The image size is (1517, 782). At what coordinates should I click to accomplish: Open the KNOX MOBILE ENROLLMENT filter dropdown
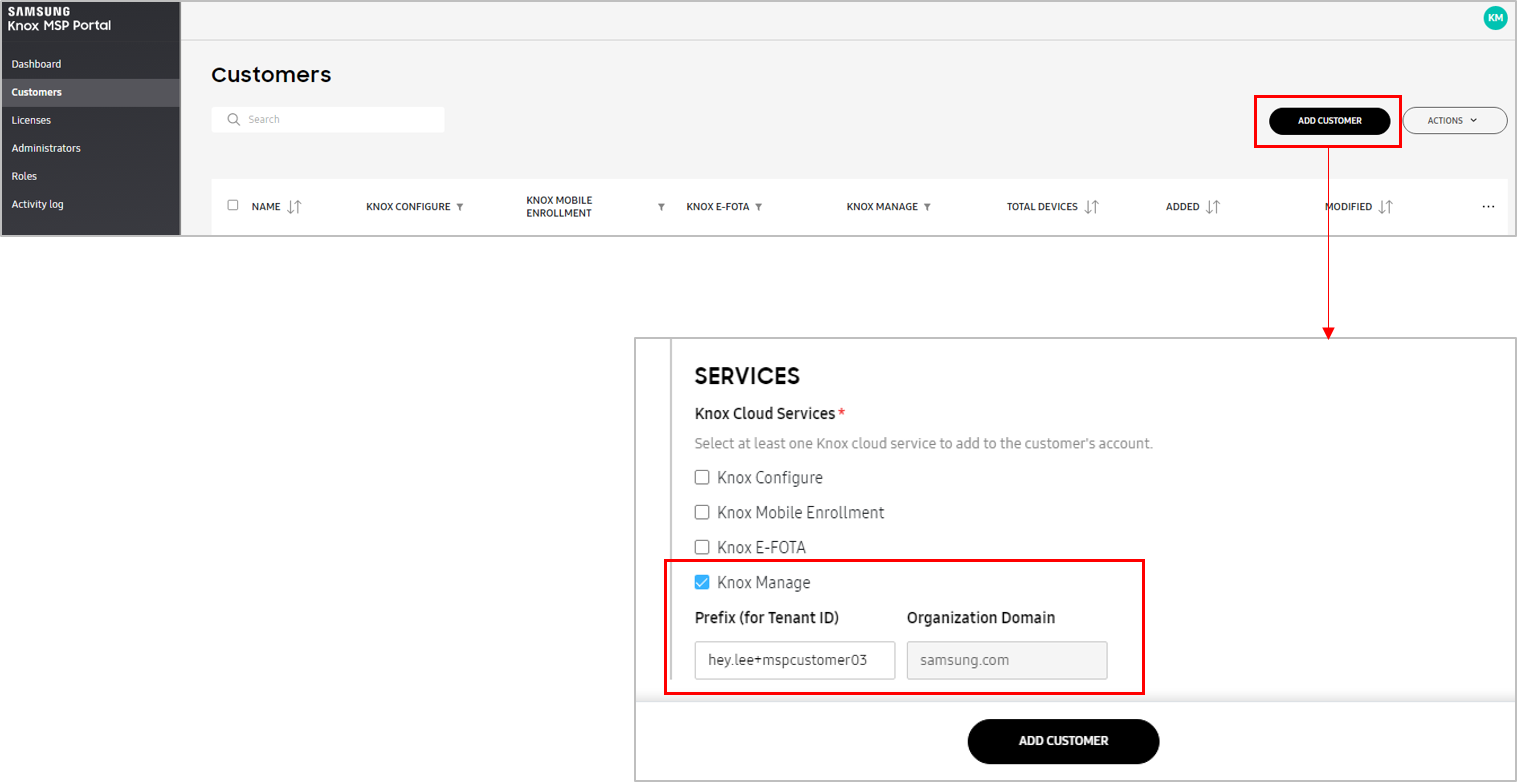[x=661, y=206]
